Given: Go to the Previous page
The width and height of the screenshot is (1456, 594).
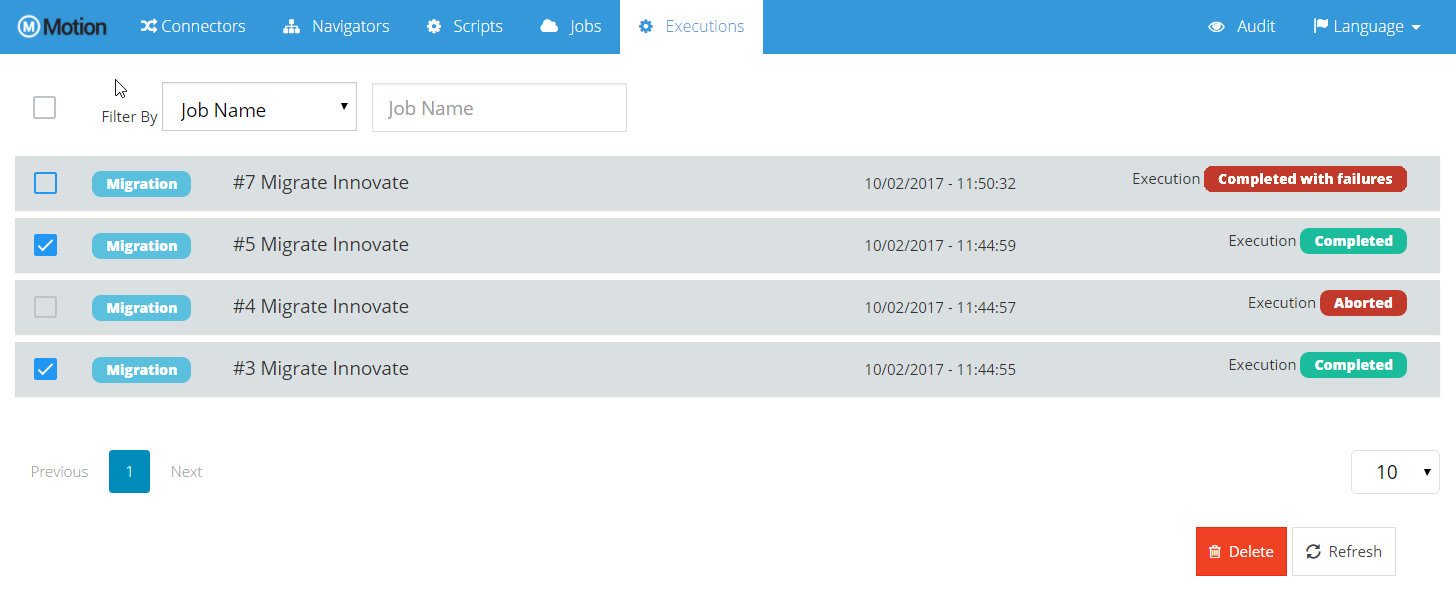Looking at the screenshot, I should (59, 472).
